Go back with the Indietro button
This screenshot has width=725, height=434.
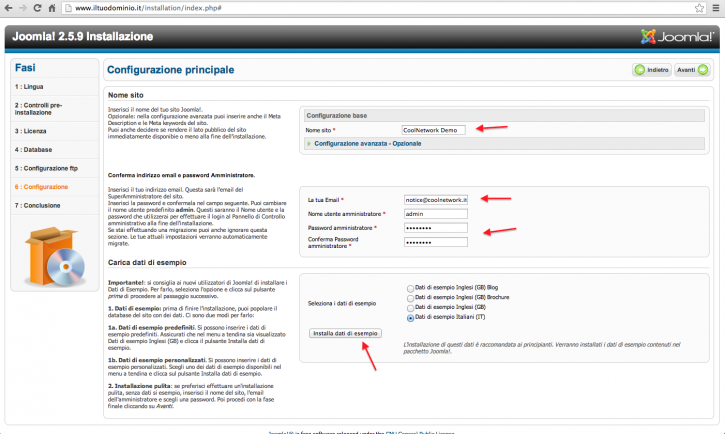point(651,70)
